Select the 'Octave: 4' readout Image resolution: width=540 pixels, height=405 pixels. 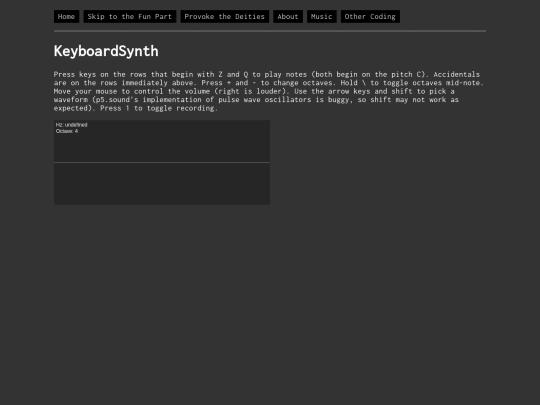[x=67, y=131]
